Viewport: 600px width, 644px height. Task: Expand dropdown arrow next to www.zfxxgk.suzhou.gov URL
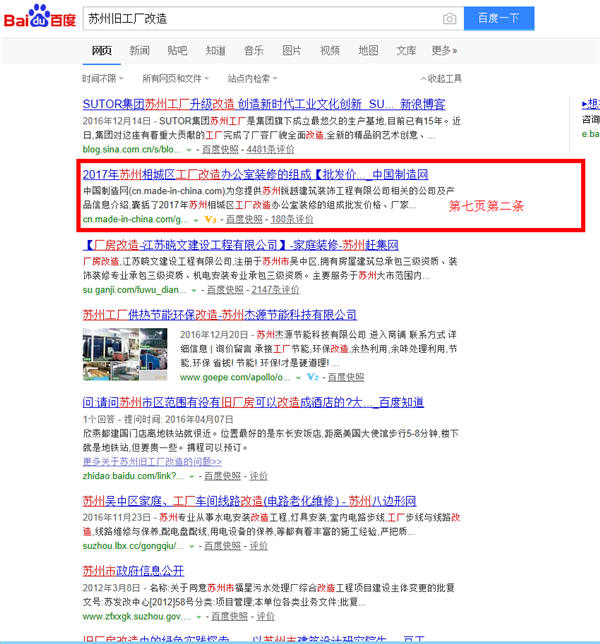click(199, 617)
